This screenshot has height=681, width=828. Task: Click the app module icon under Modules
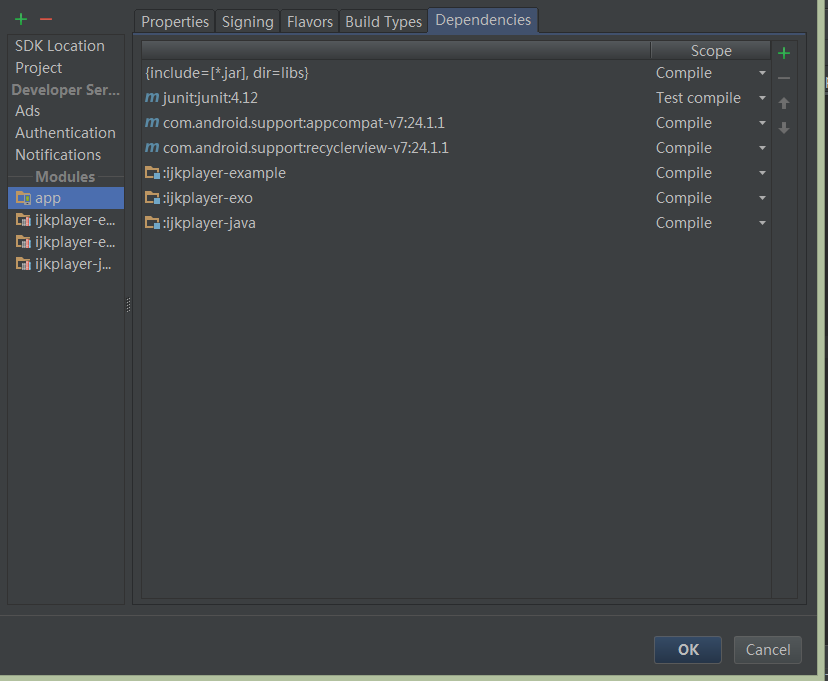[x=24, y=198]
